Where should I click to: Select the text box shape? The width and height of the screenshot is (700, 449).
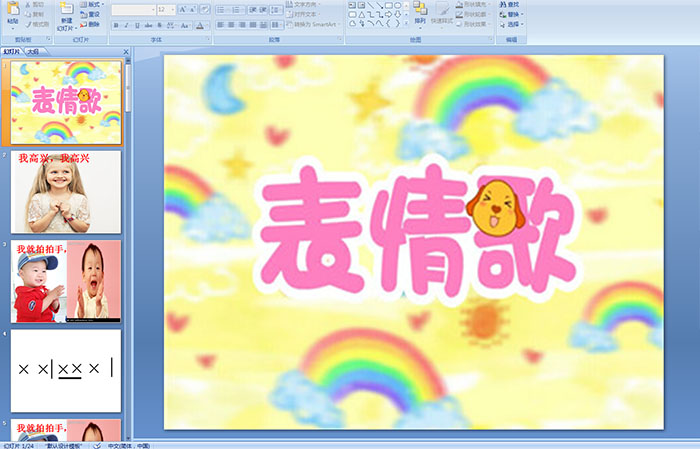tap(353, 5)
